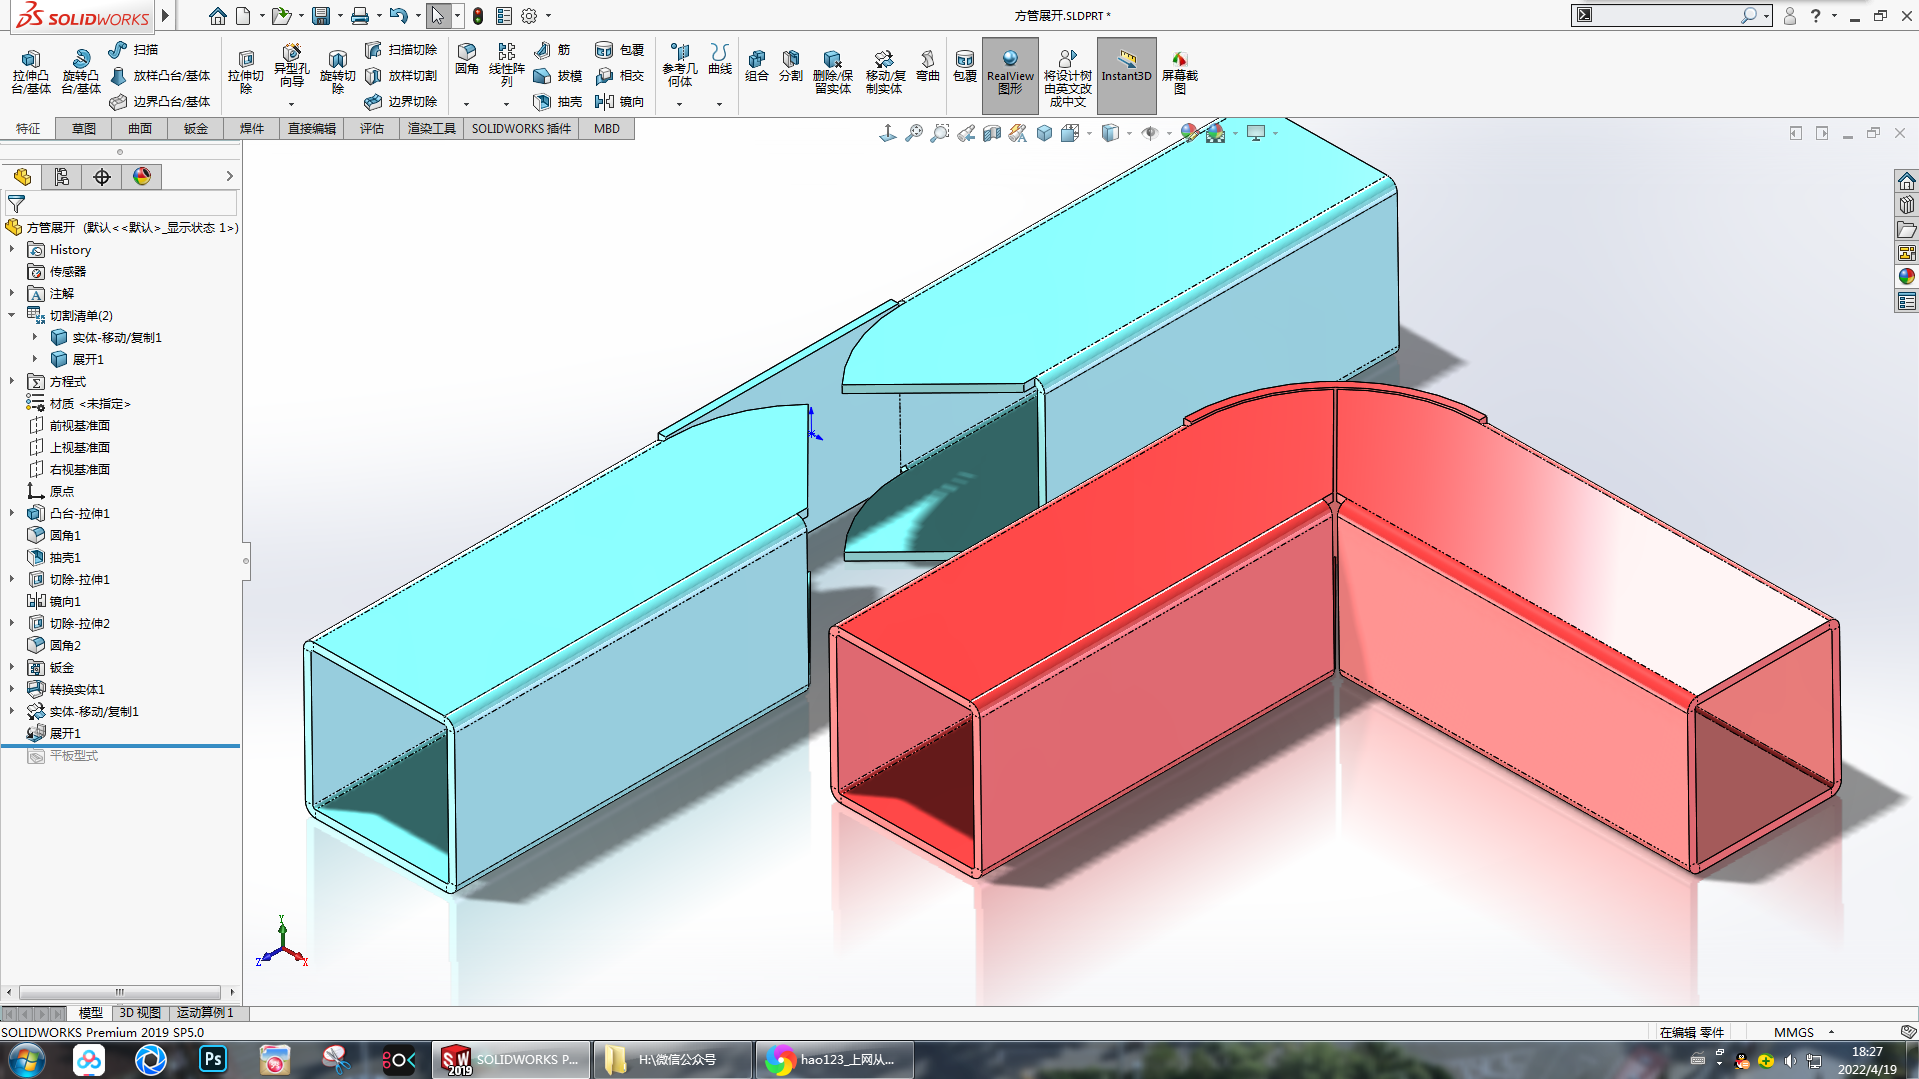
Task: Open the Options gear in top toolbar
Action: tap(529, 16)
